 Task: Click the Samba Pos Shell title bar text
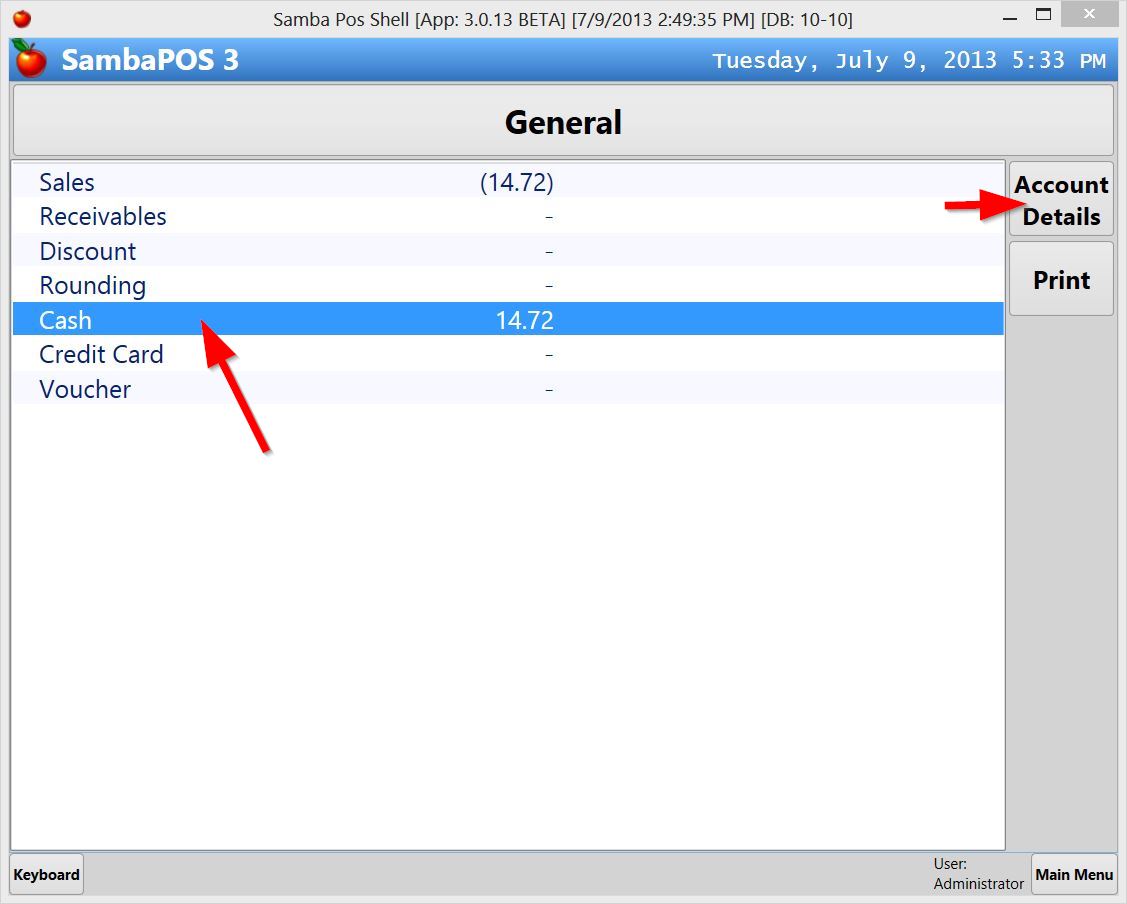pos(562,19)
